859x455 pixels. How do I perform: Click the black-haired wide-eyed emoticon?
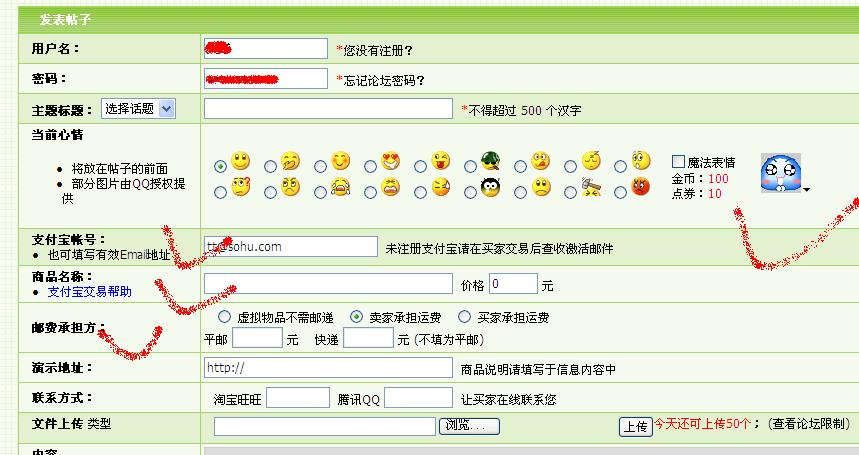(490, 186)
